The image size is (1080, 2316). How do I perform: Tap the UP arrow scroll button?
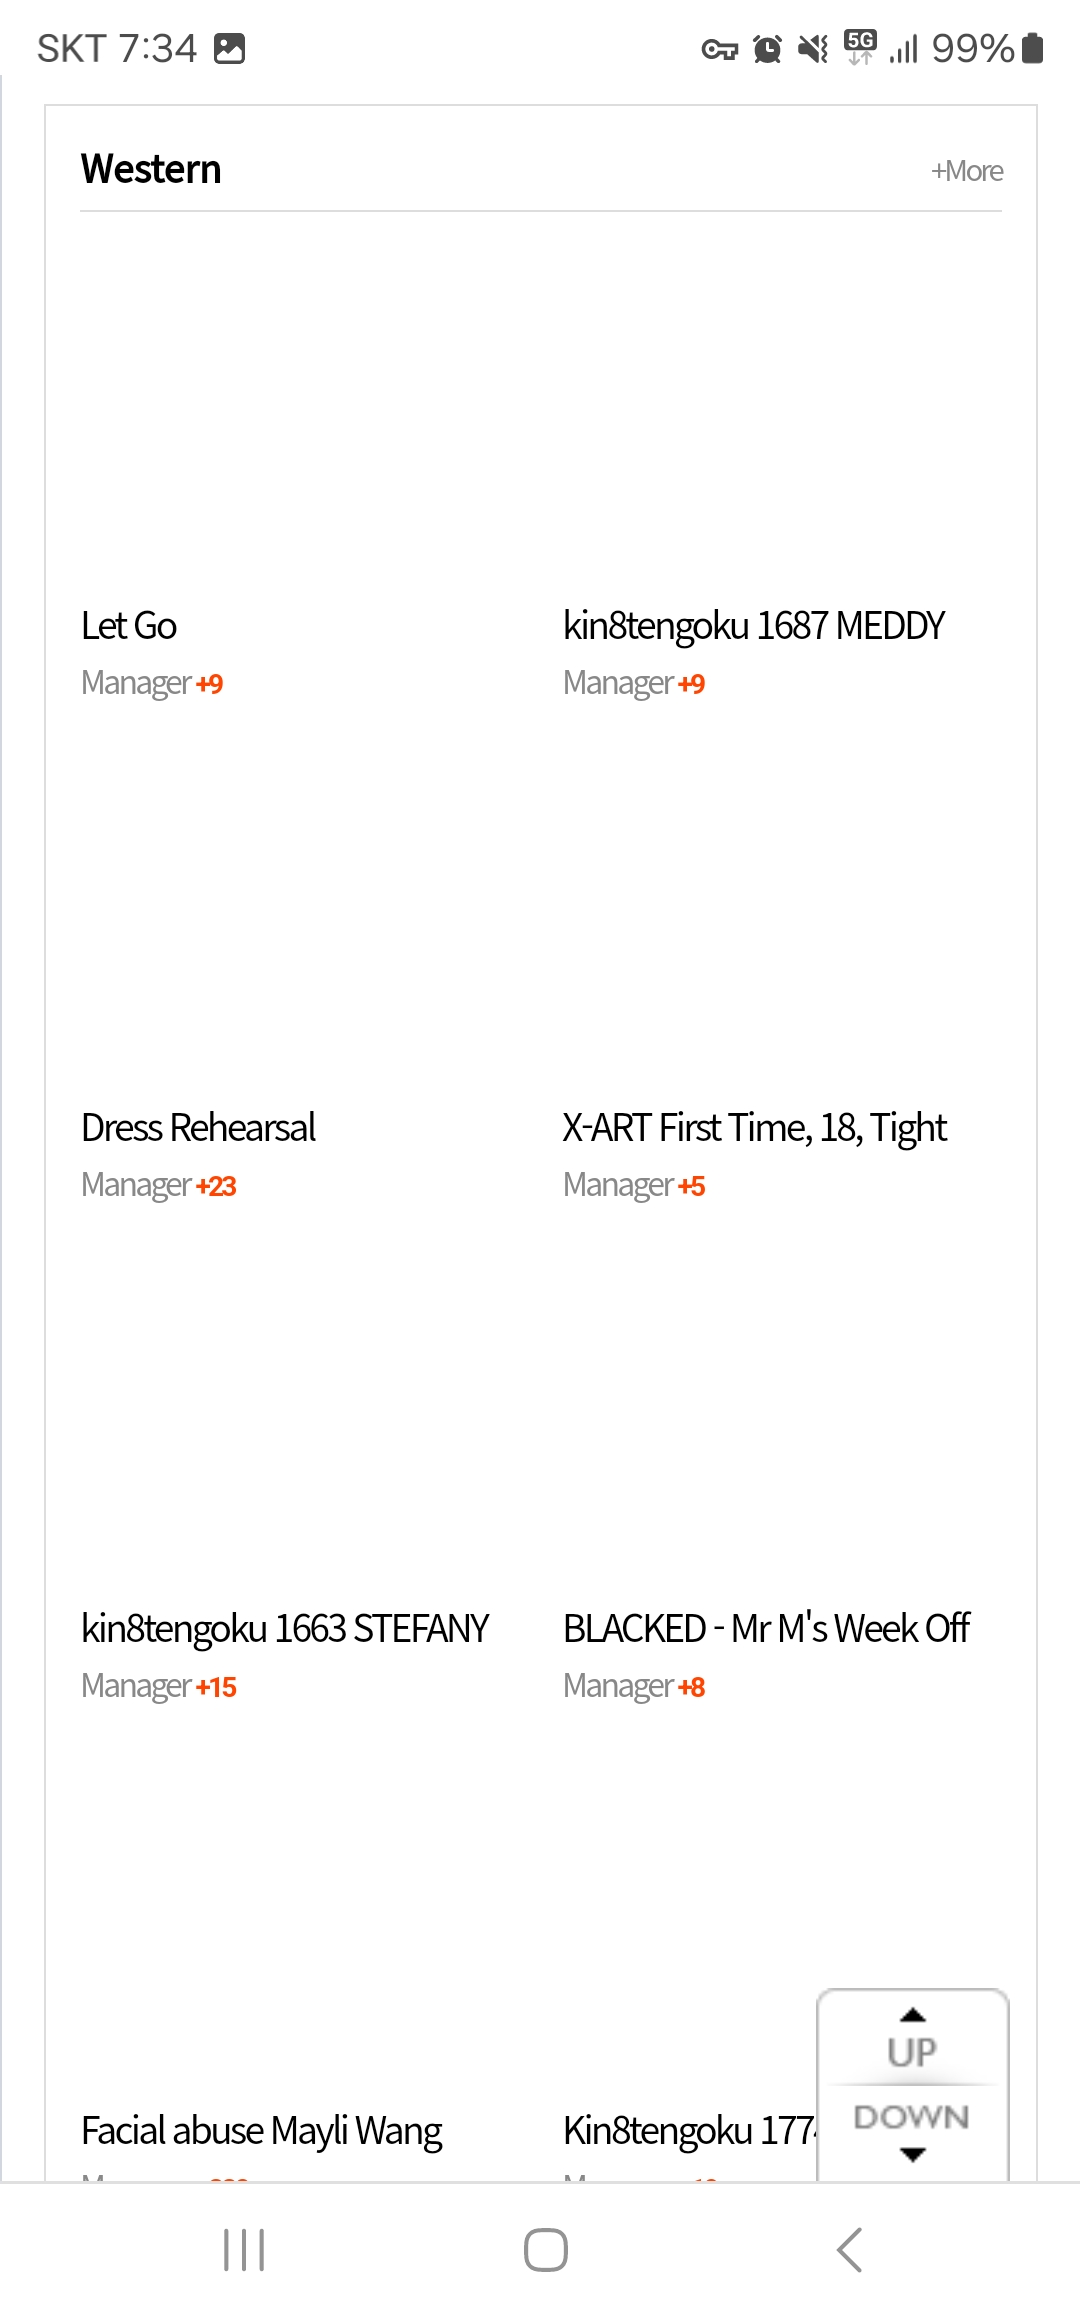coord(912,2038)
